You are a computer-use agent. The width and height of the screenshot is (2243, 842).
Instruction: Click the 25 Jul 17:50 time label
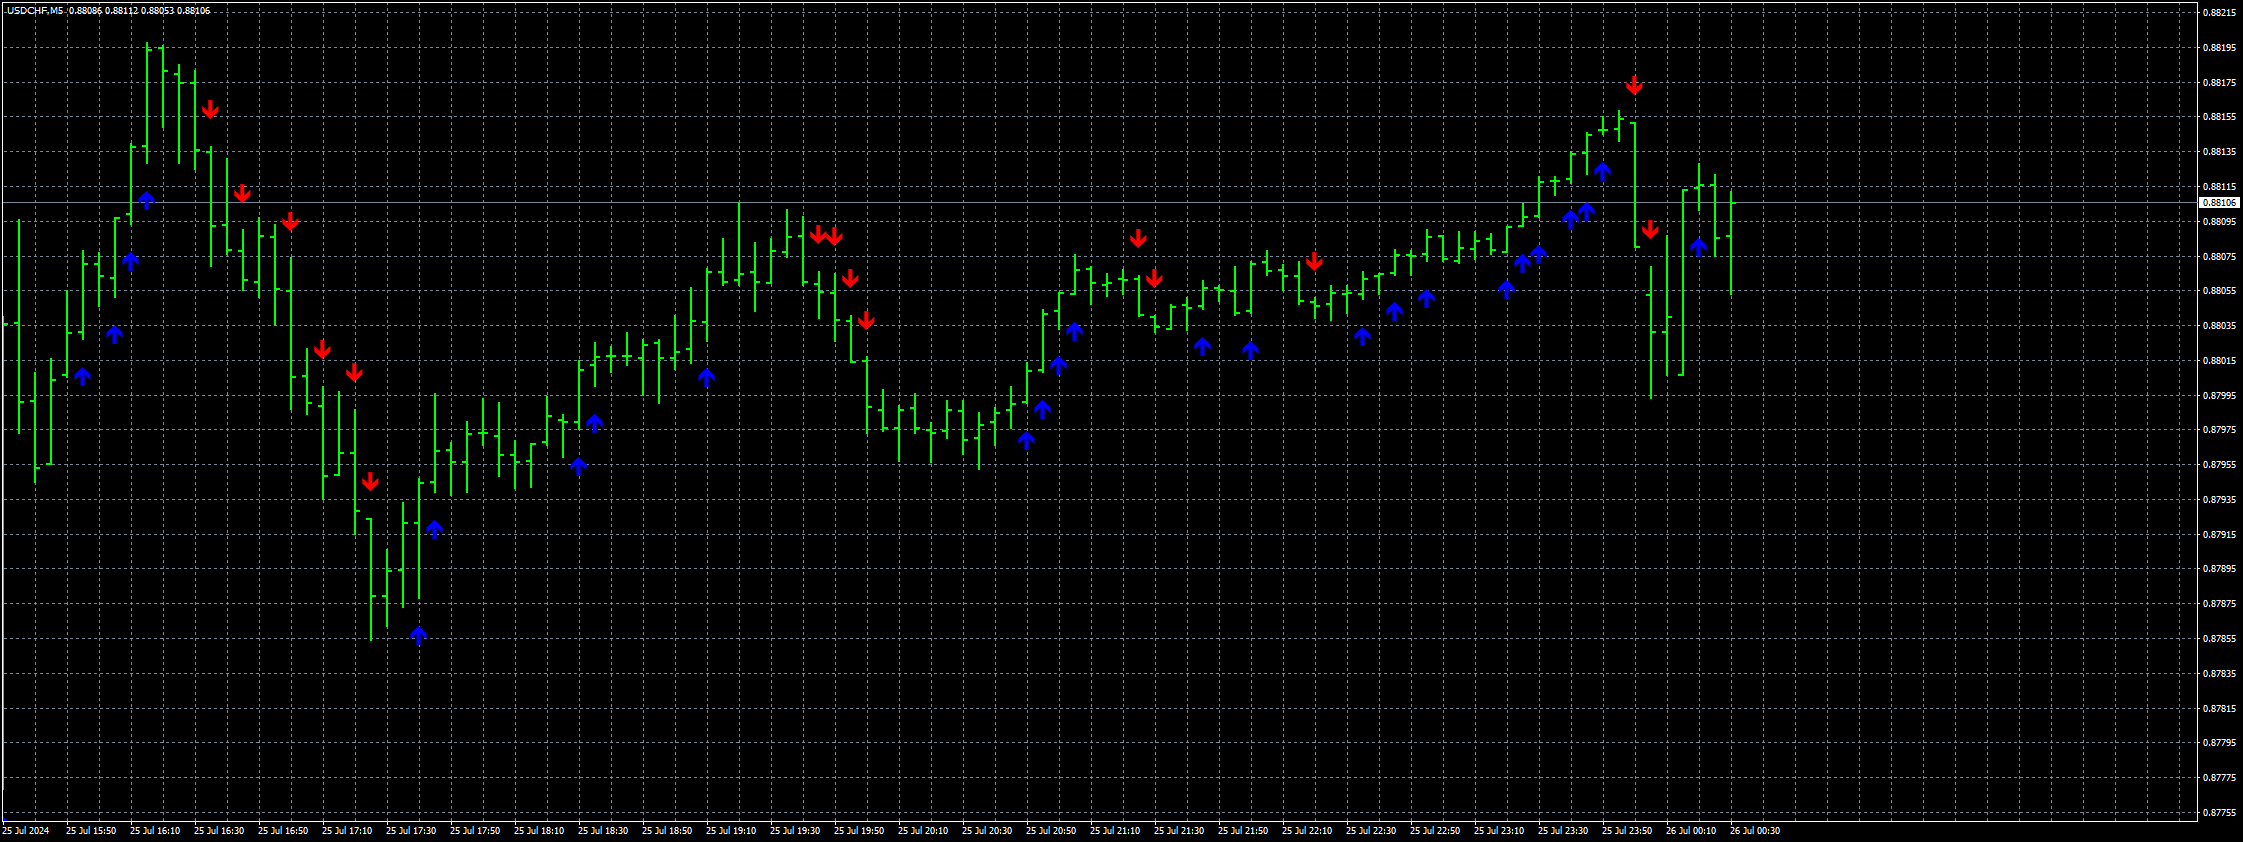pyautogui.click(x=475, y=831)
